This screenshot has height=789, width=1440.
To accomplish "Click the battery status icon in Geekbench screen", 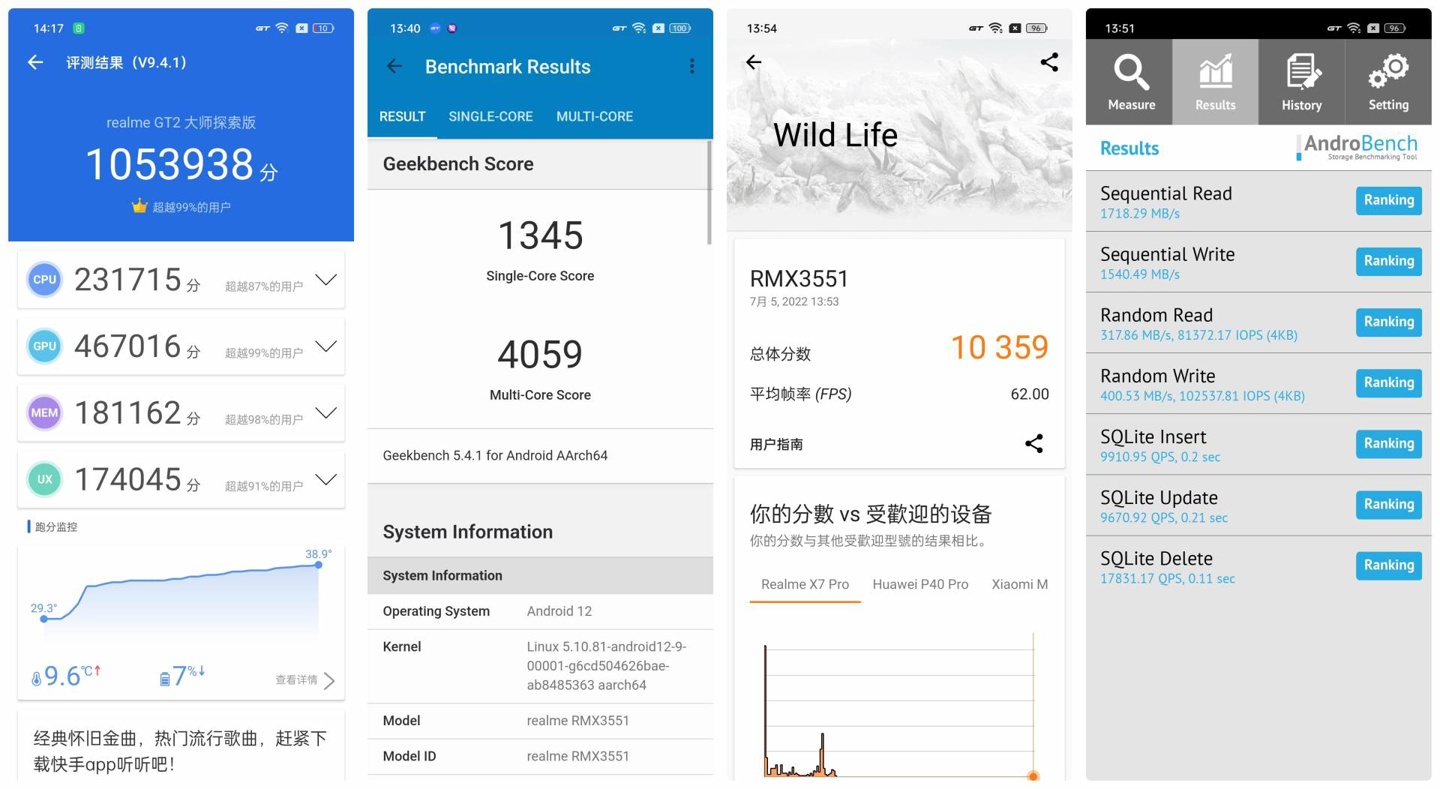I will pyautogui.click(x=680, y=28).
